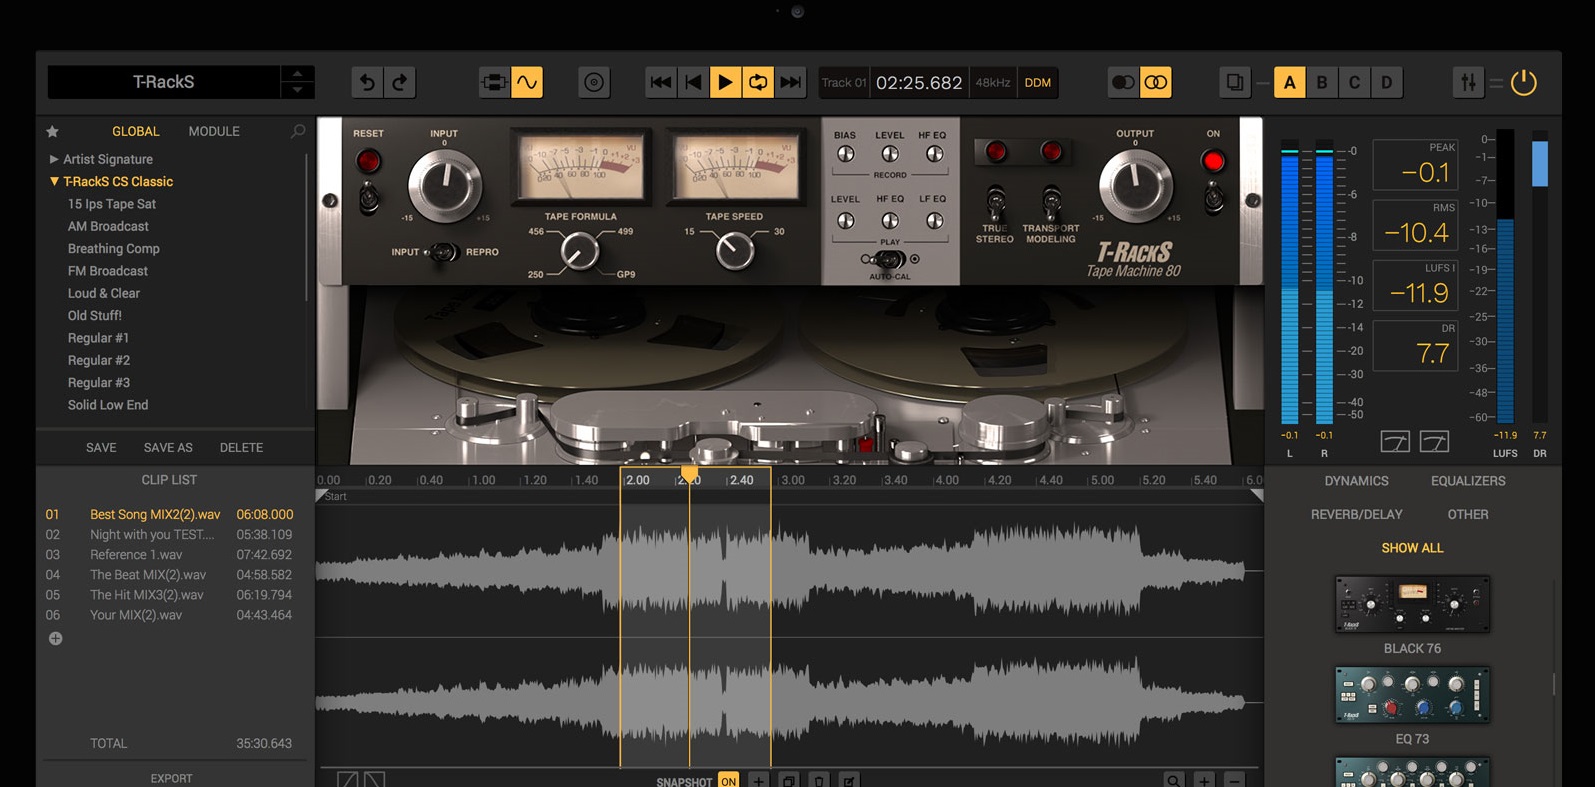The width and height of the screenshot is (1595, 787).
Task: Open the T-RackS preset name field
Action: point(164,82)
